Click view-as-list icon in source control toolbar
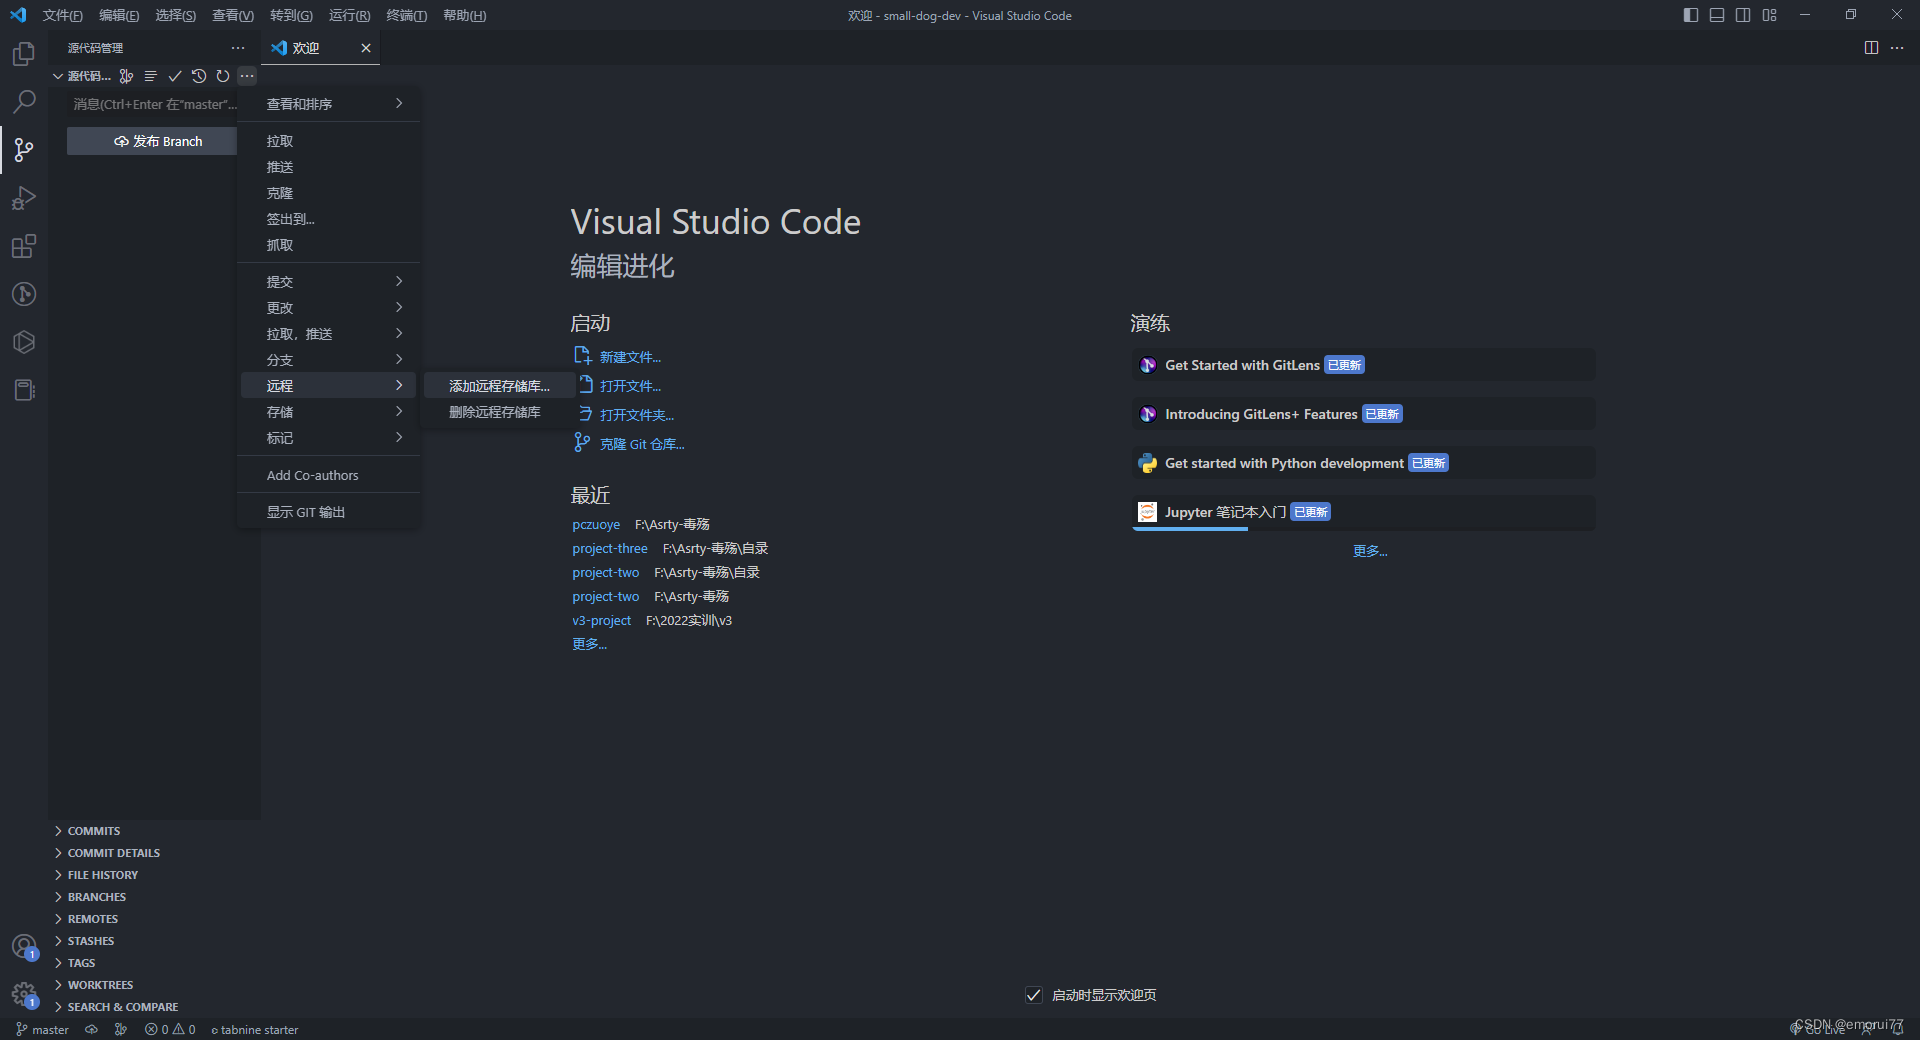 (x=150, y=76)
